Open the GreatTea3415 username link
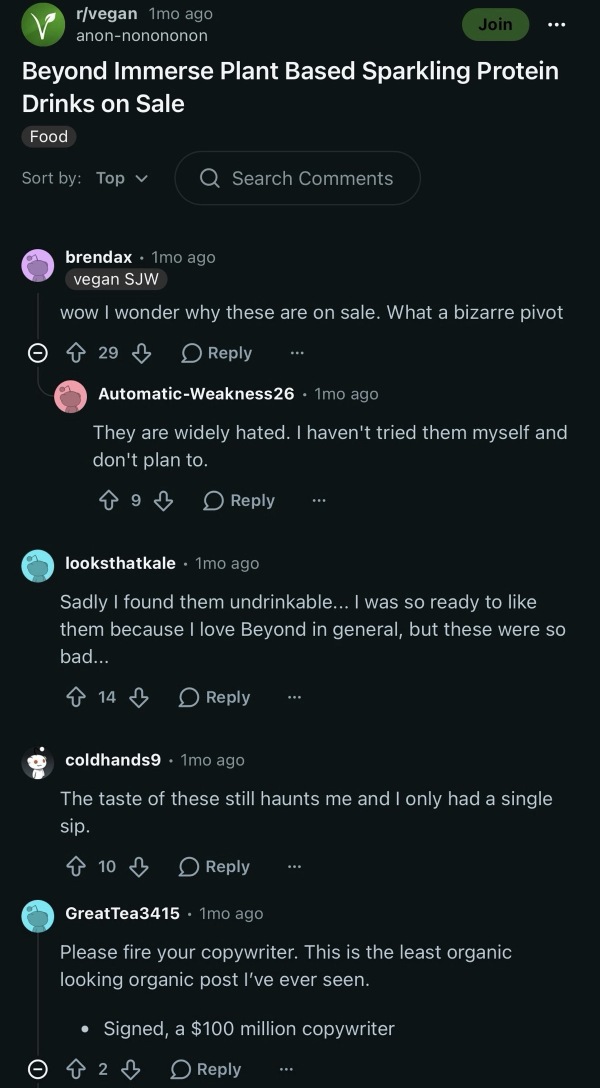Screen dimensions: 600x1088 [122, 913]
